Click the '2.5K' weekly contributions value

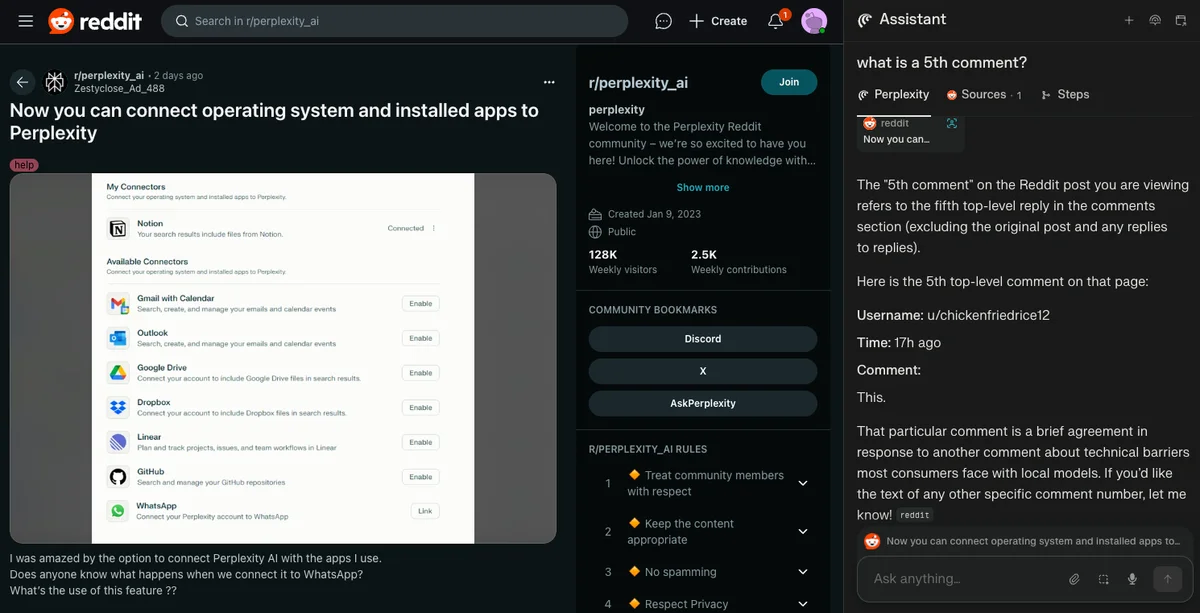pyautogui.click(x=704, y=255)
